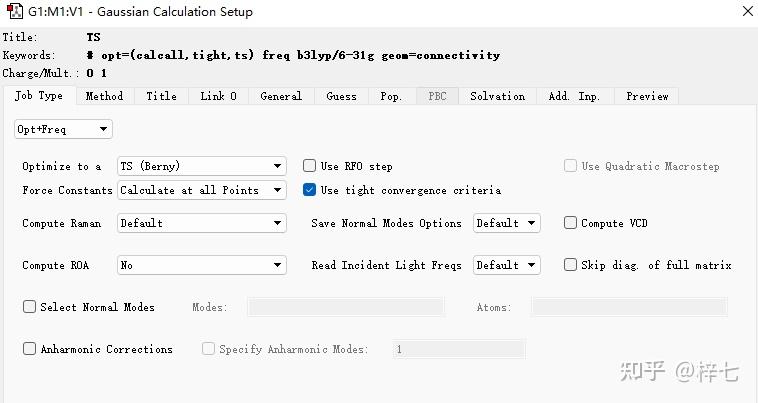Open the Opt+Freq job type dropdown

coord(63,129)
